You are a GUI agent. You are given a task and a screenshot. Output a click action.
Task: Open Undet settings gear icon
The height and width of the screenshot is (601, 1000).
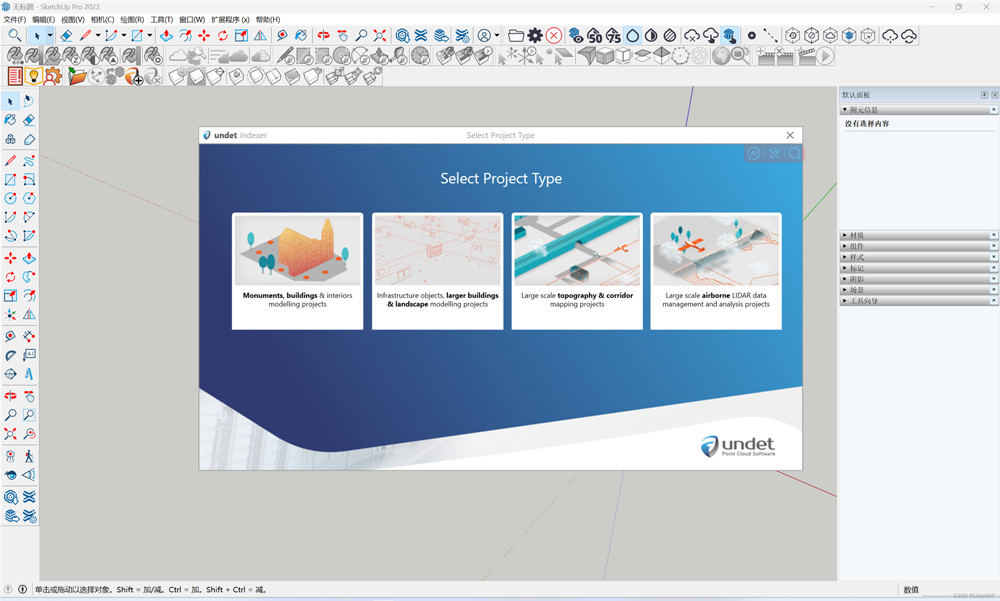click(535, 36)
